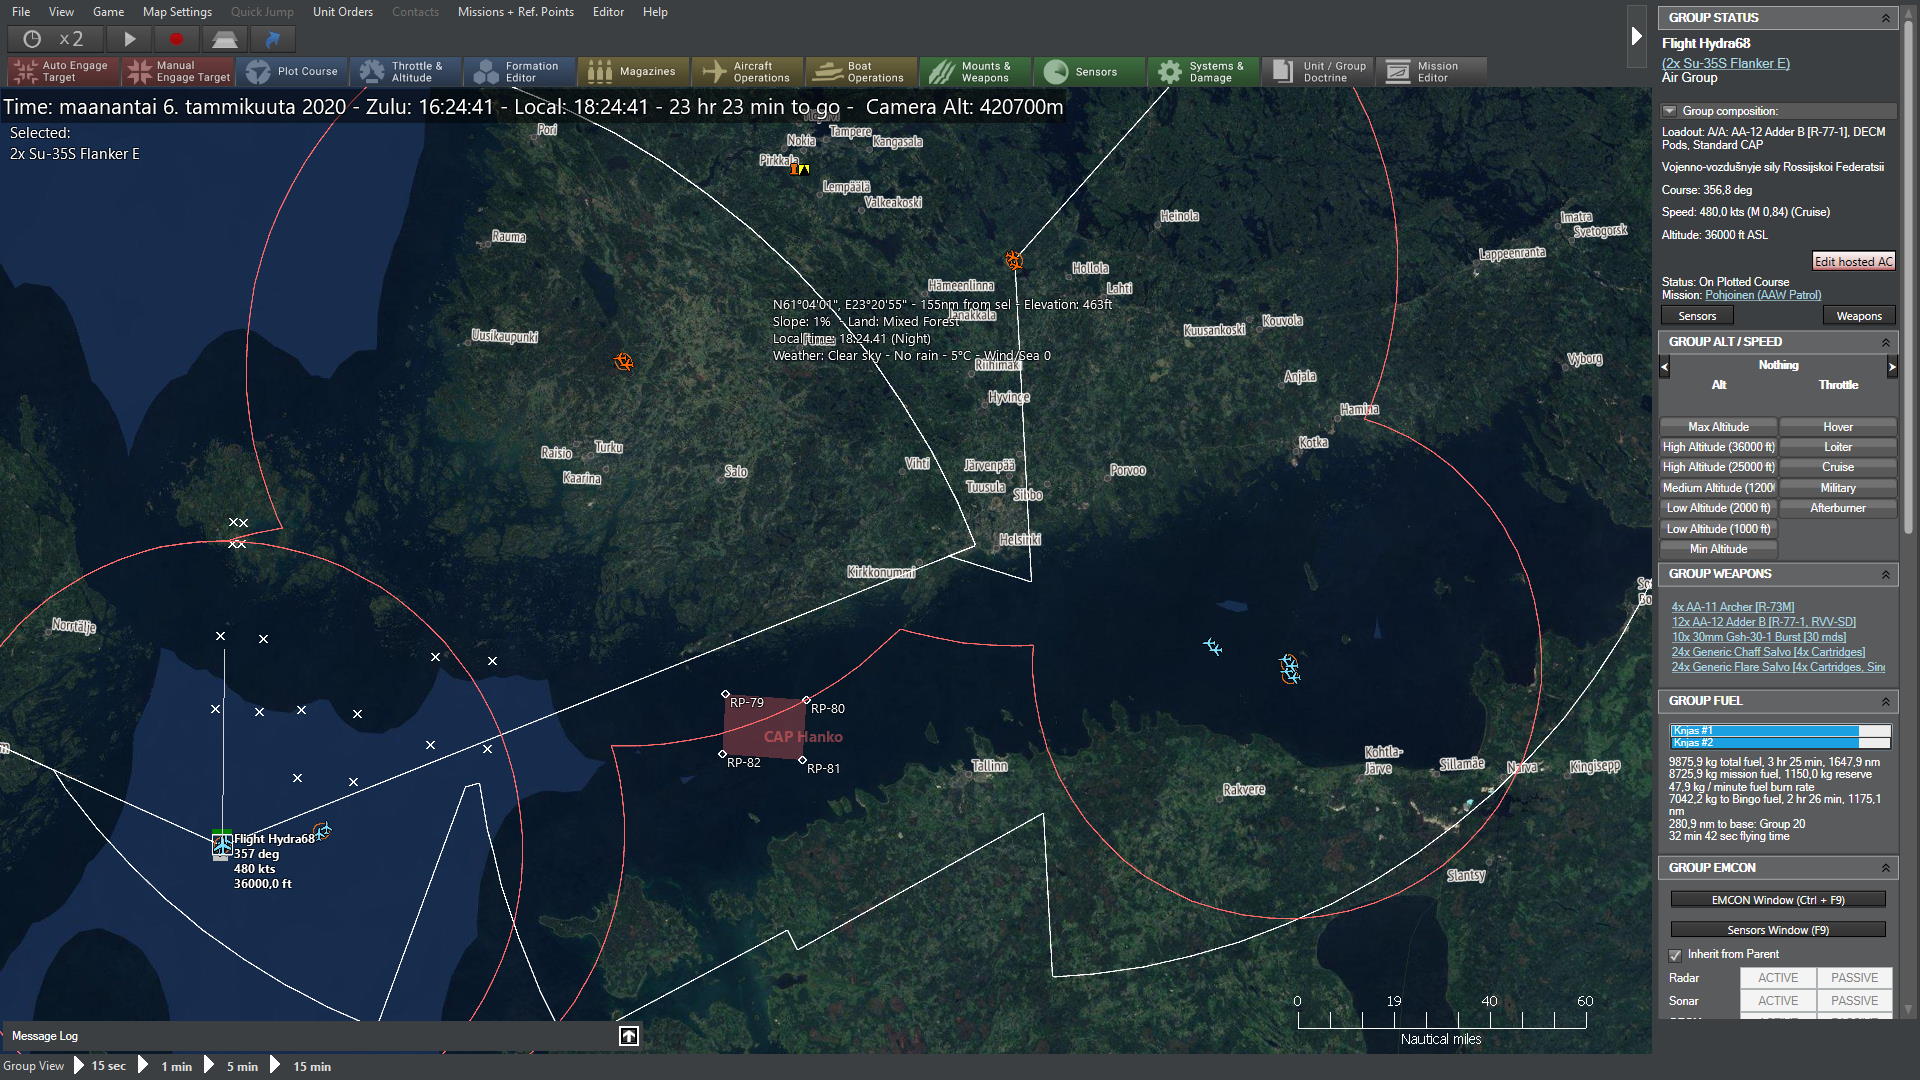
Task: Click the Afterburner throttle button
Action: tap(1837, 508)
